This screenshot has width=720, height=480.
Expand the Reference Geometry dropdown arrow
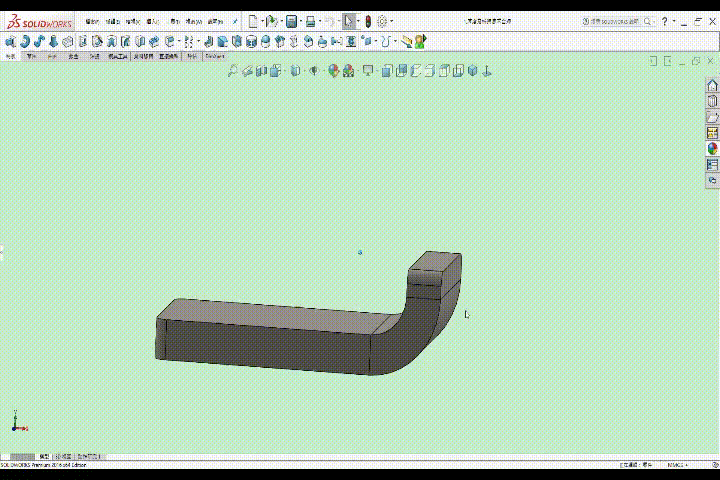tap(376, 42)
